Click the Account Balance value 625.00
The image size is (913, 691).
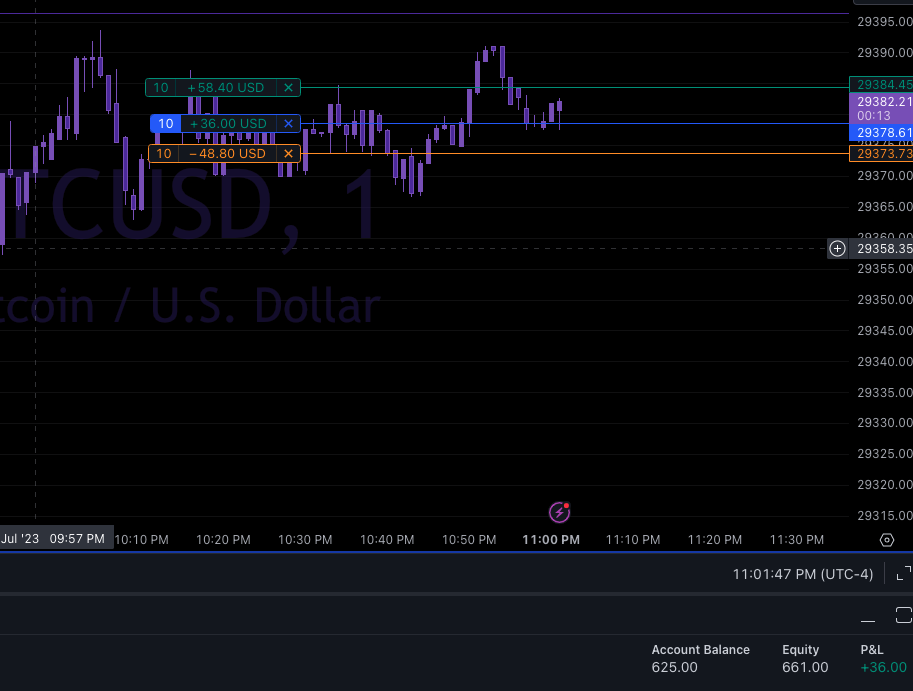pyautogui.click(x=674, y=667)
